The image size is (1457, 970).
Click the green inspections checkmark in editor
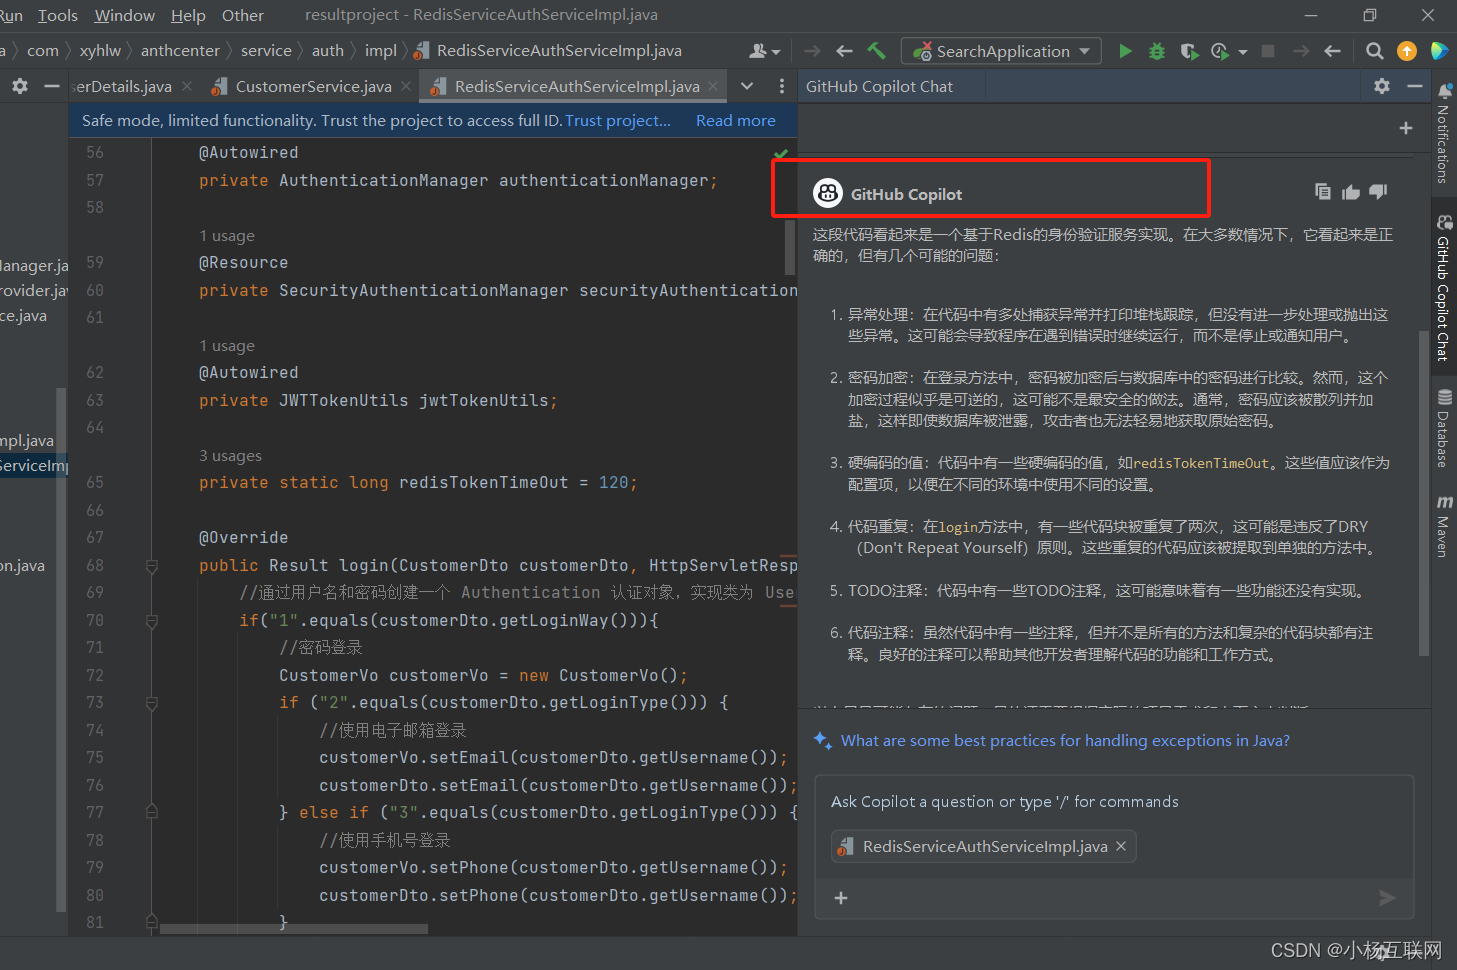781,154
